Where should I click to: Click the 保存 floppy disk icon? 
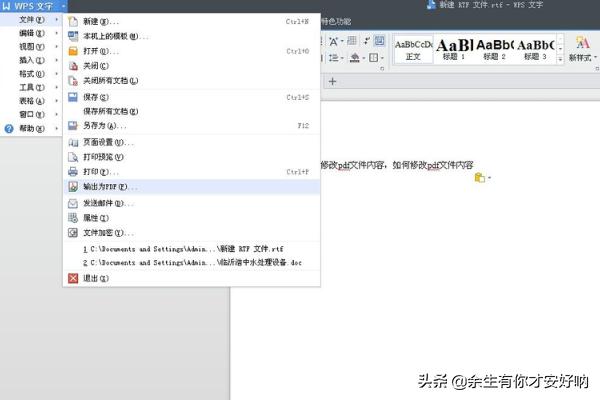pyautogui.click(x=72, y=97)
